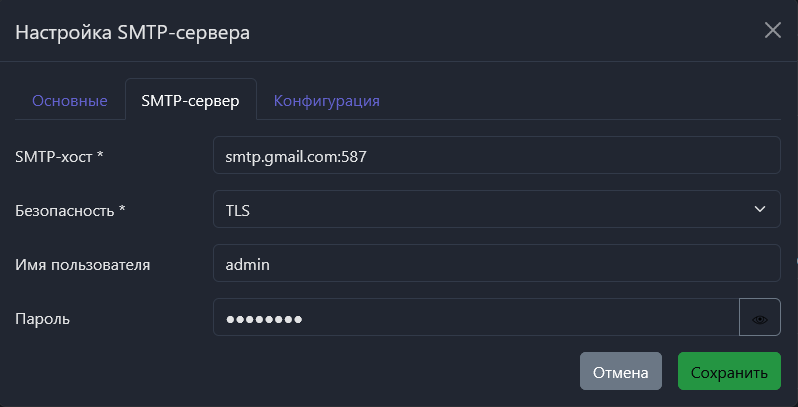Click the Имя пользователя label text
Viewport: 798px width, 407px height.
[x=83, y=264]
